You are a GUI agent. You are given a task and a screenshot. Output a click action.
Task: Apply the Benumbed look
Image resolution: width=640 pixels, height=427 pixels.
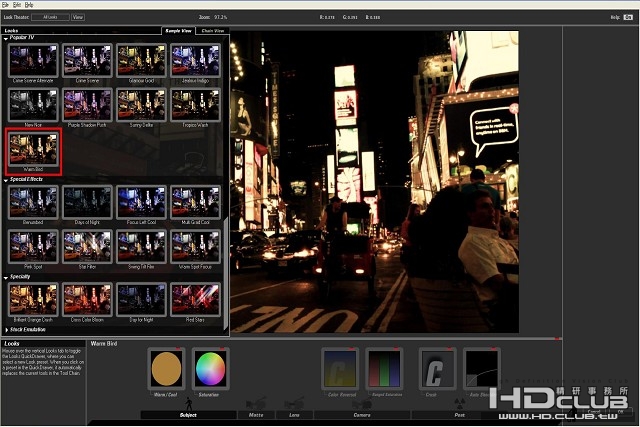coord(33,202)
